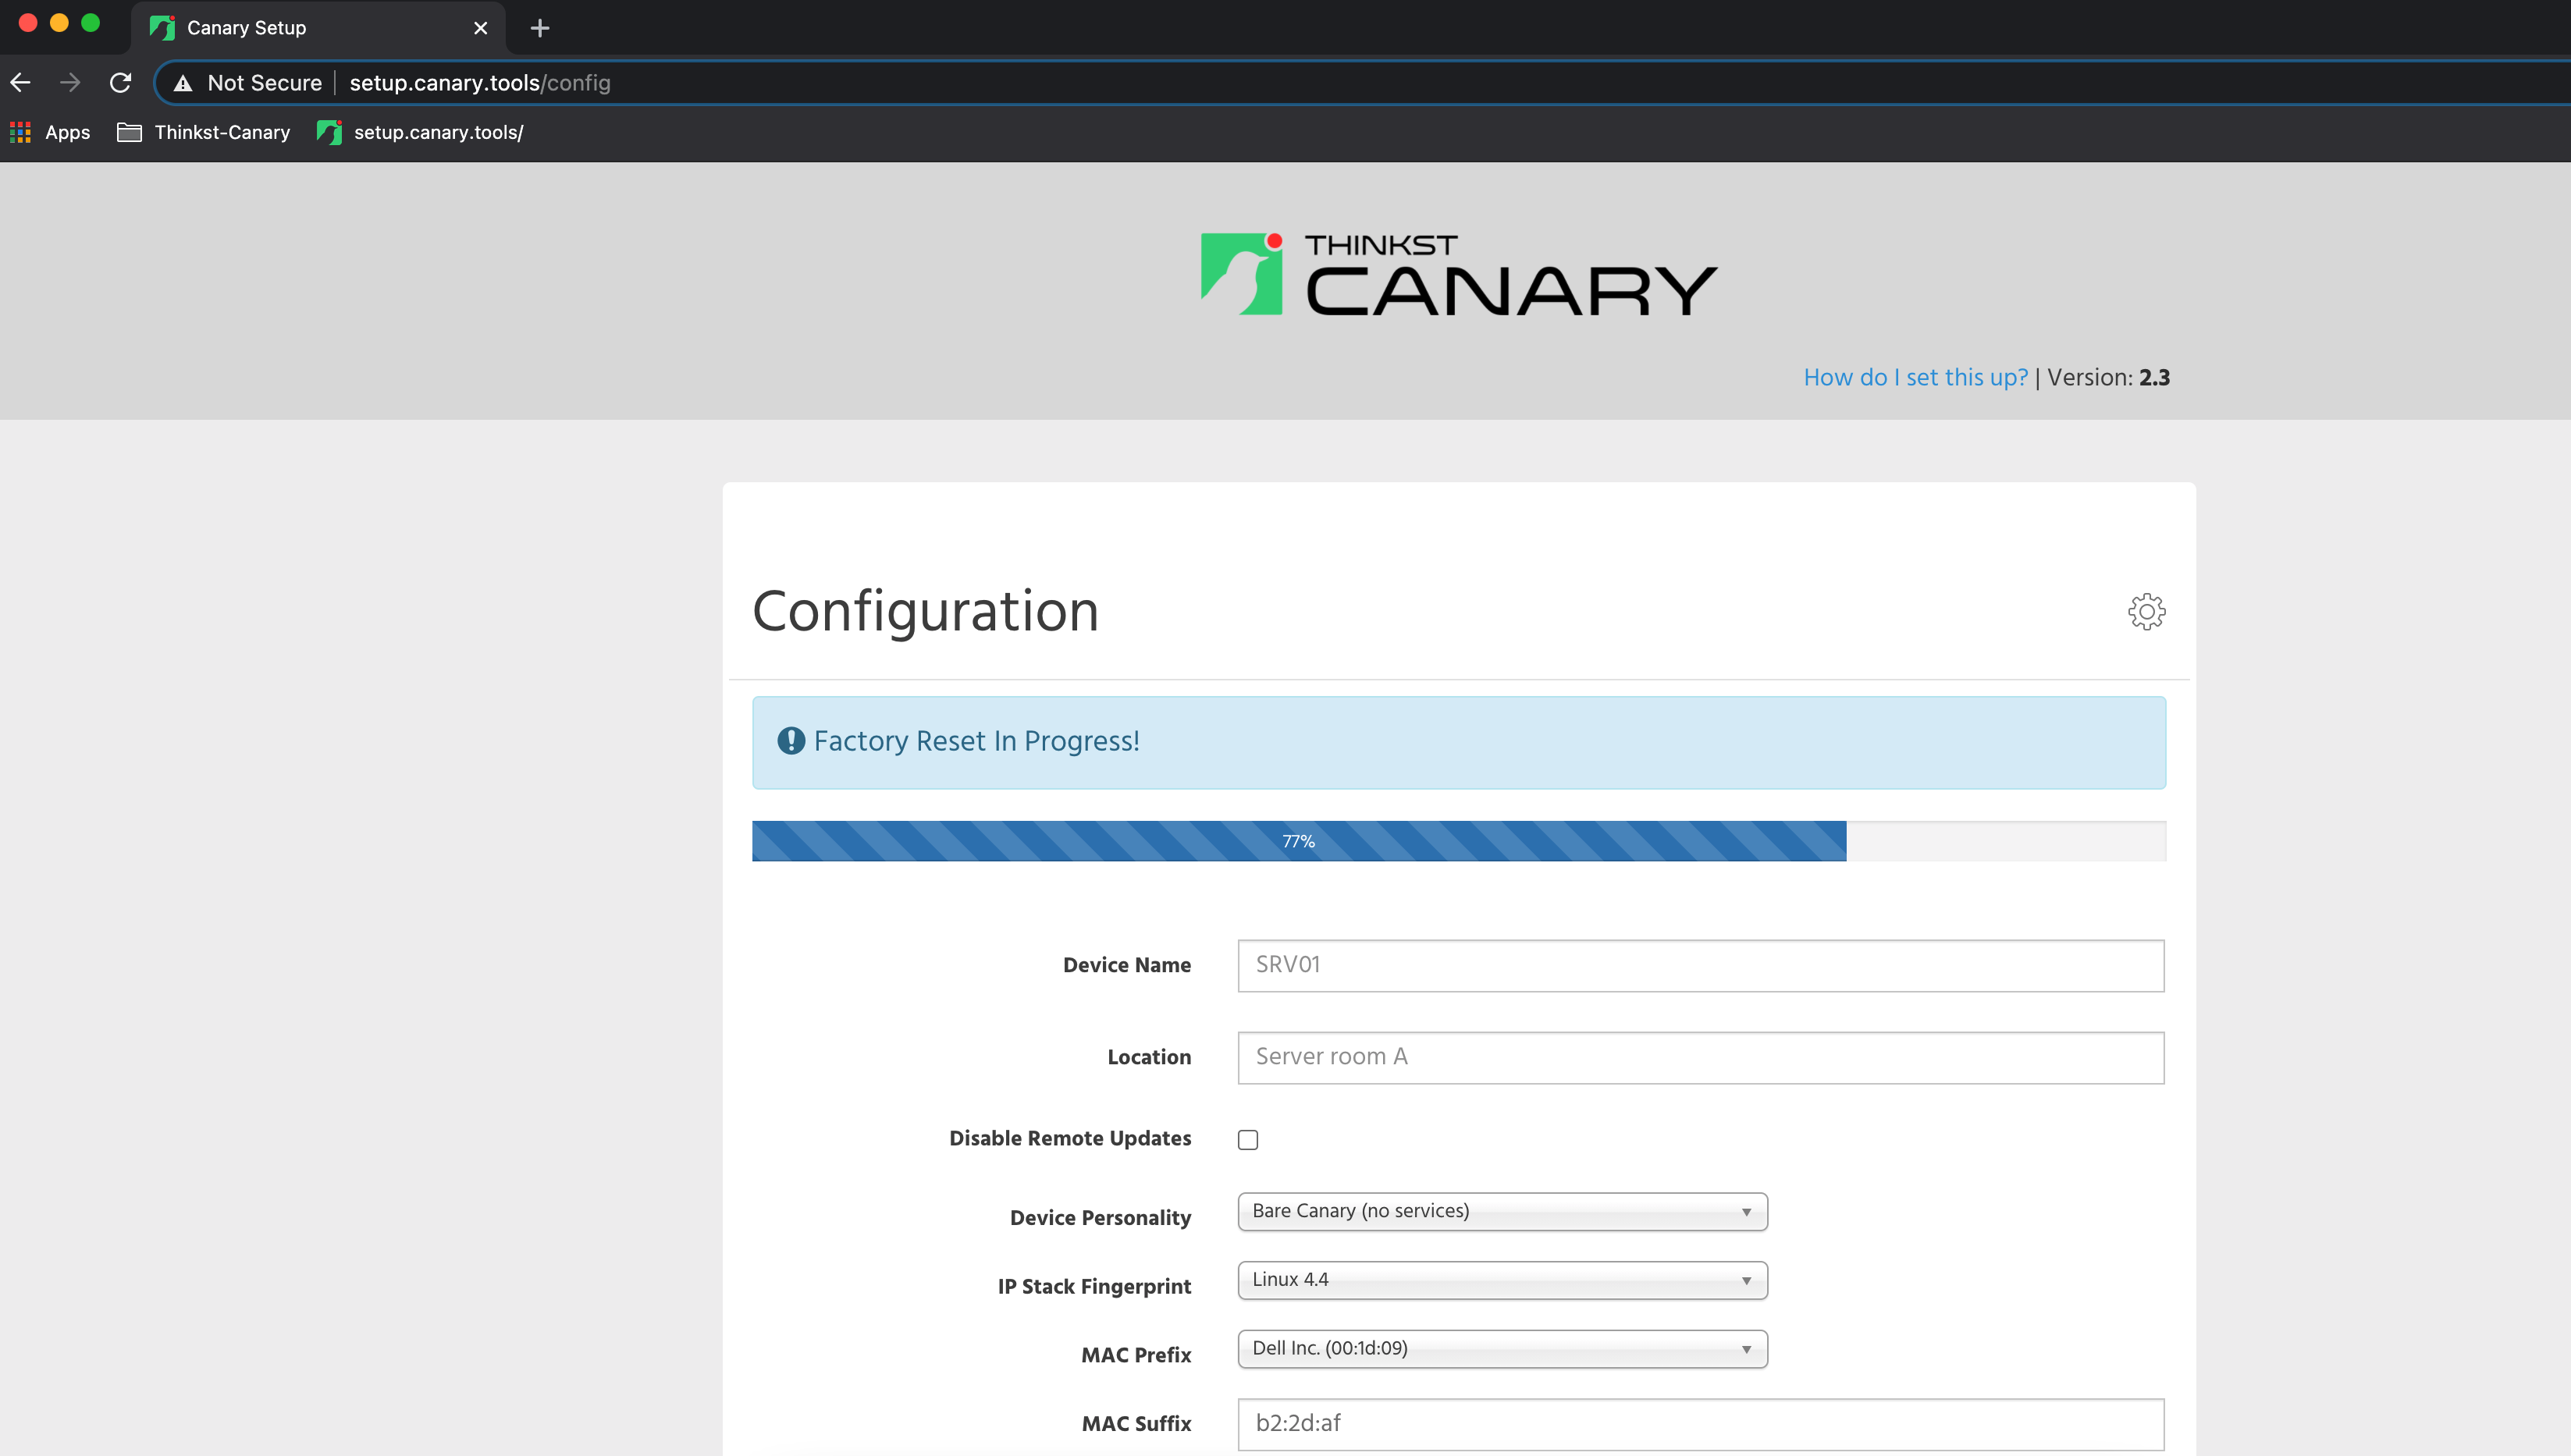2571x1456 pixels.
Task: Reload the page with refresh icon
Action: 120,82
